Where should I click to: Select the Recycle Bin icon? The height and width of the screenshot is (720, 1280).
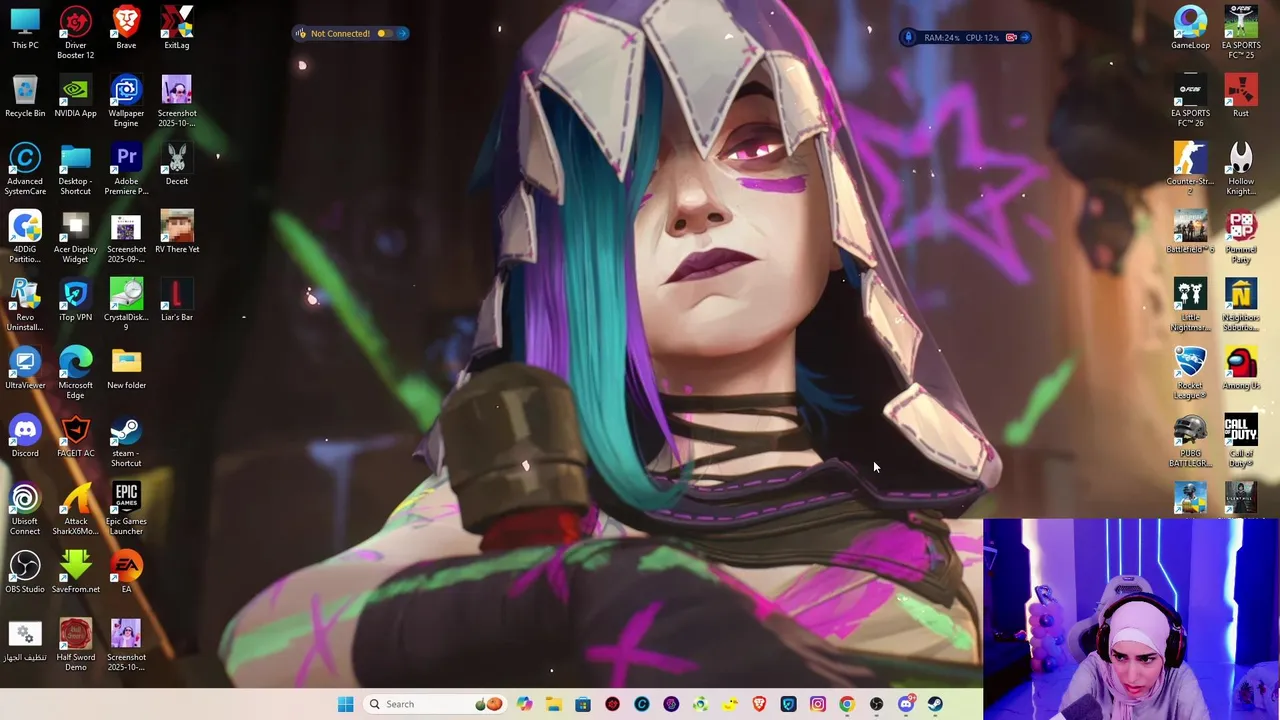pos(25,96)
